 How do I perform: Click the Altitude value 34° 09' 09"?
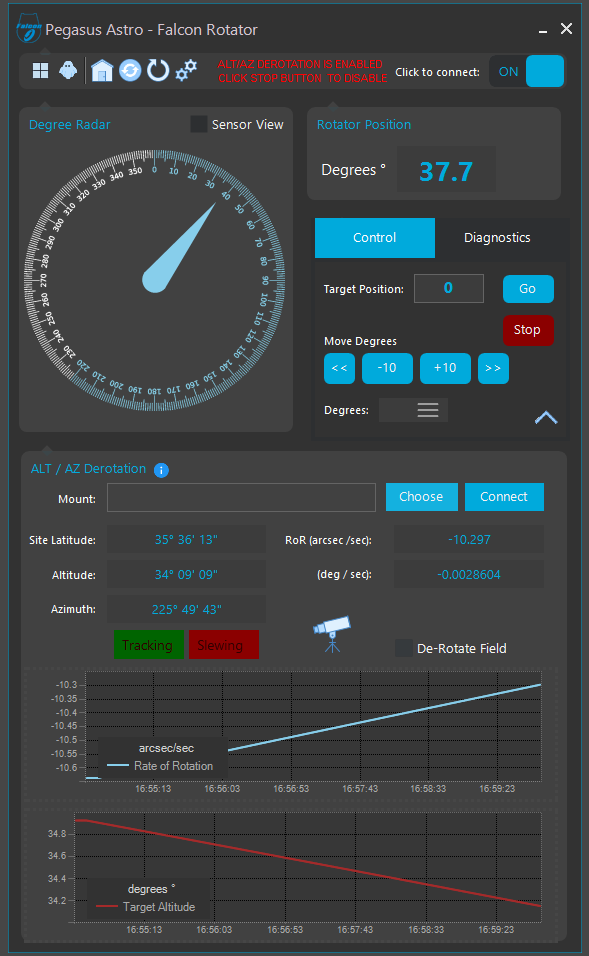(187, 574)
